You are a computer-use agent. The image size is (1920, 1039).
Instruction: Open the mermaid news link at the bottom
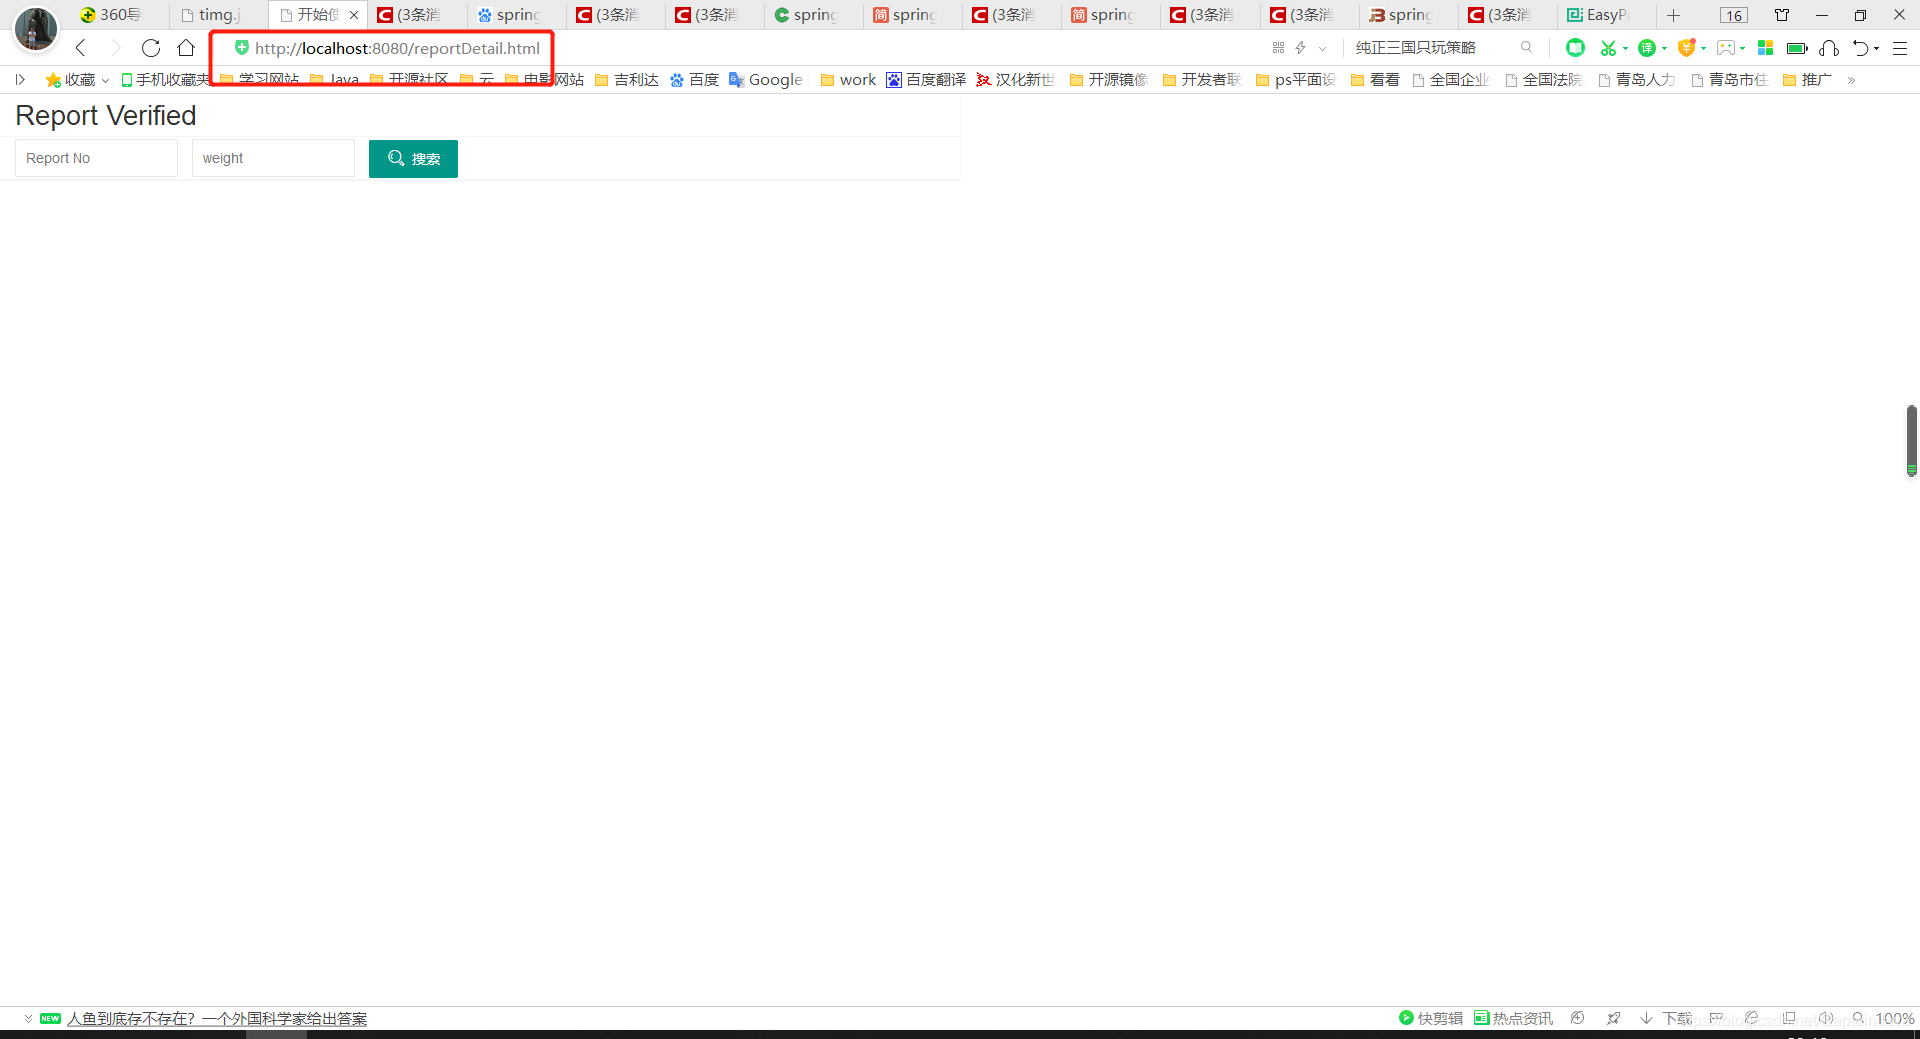pyautogui.click(x=219, y=1018)
